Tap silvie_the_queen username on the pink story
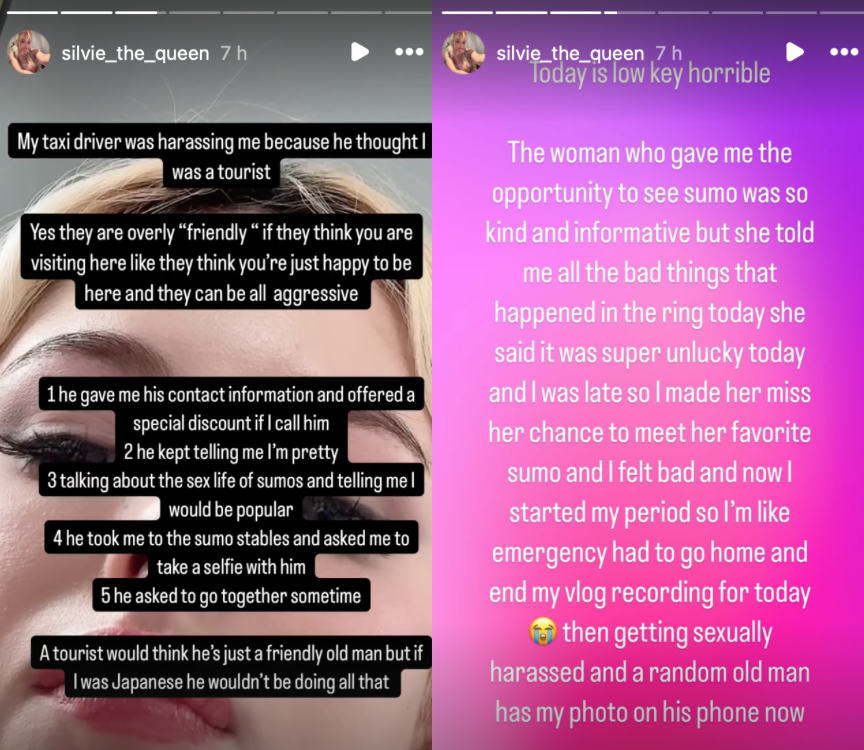864x750 pixels. pos(570,53)
